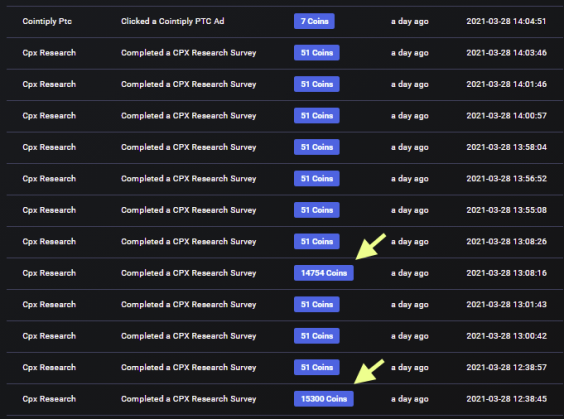Click 'a day ago' in the 13:58:04 row

410,147
